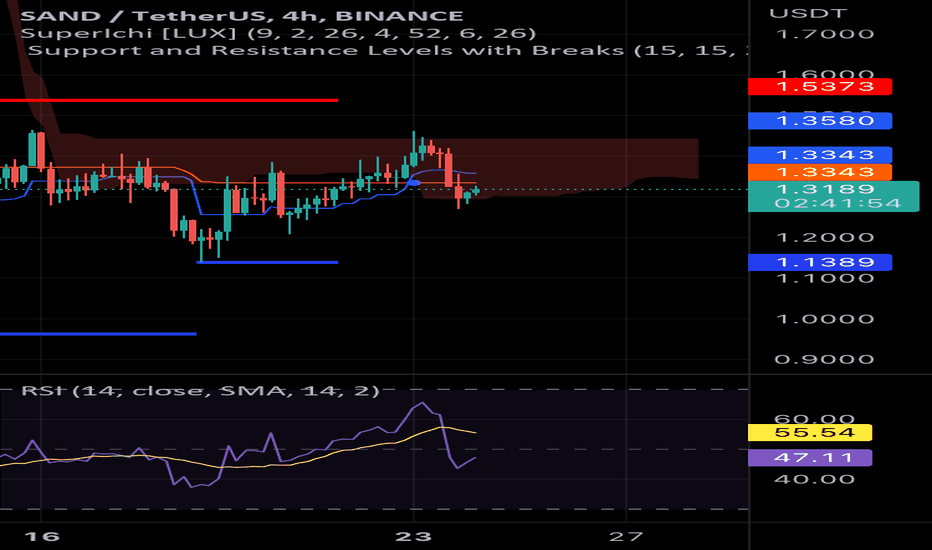Select the red resistance line near 1.5373
932x550 pixels.
coord(169,100)
